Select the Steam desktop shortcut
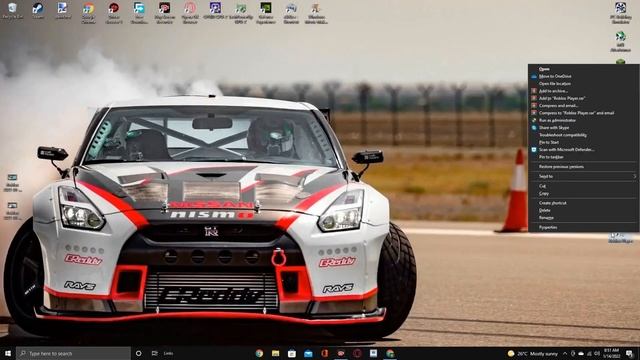 coord(38,11)
